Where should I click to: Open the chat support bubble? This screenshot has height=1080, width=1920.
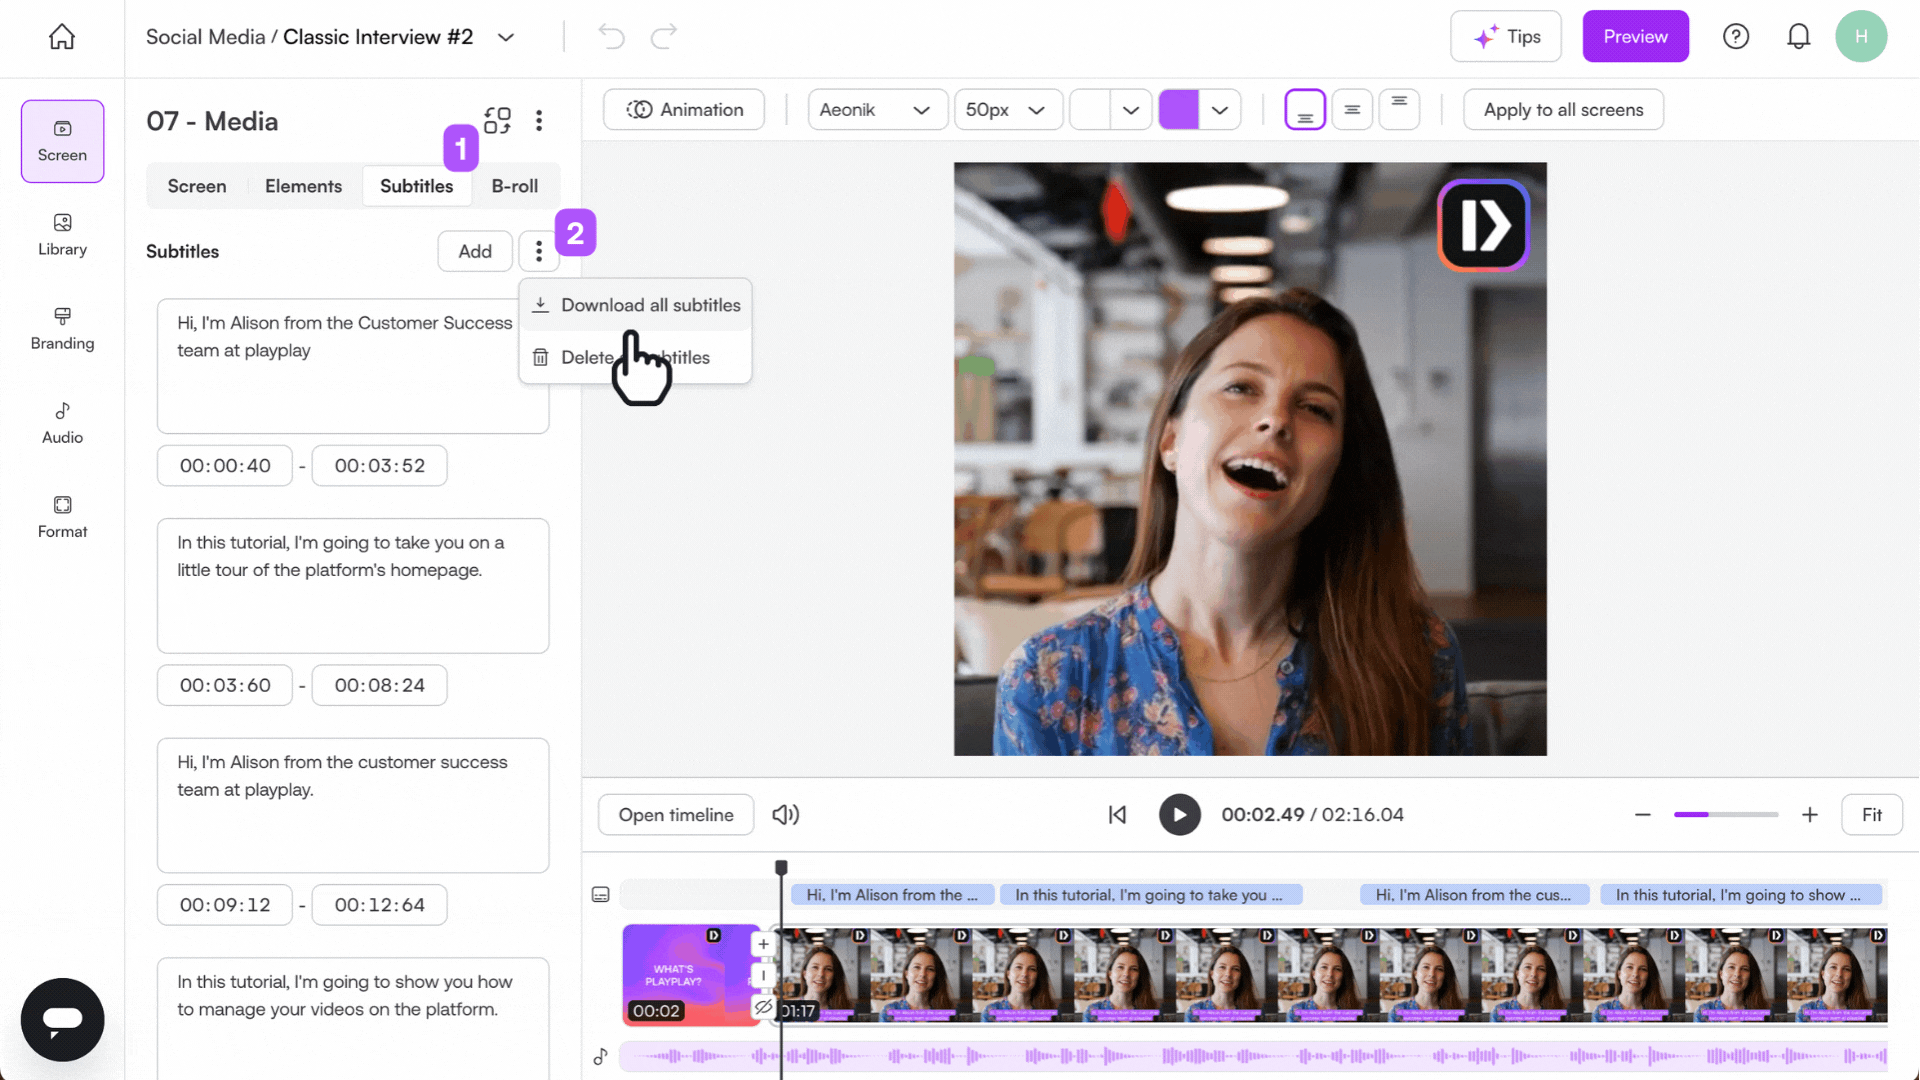point(62,1019)
